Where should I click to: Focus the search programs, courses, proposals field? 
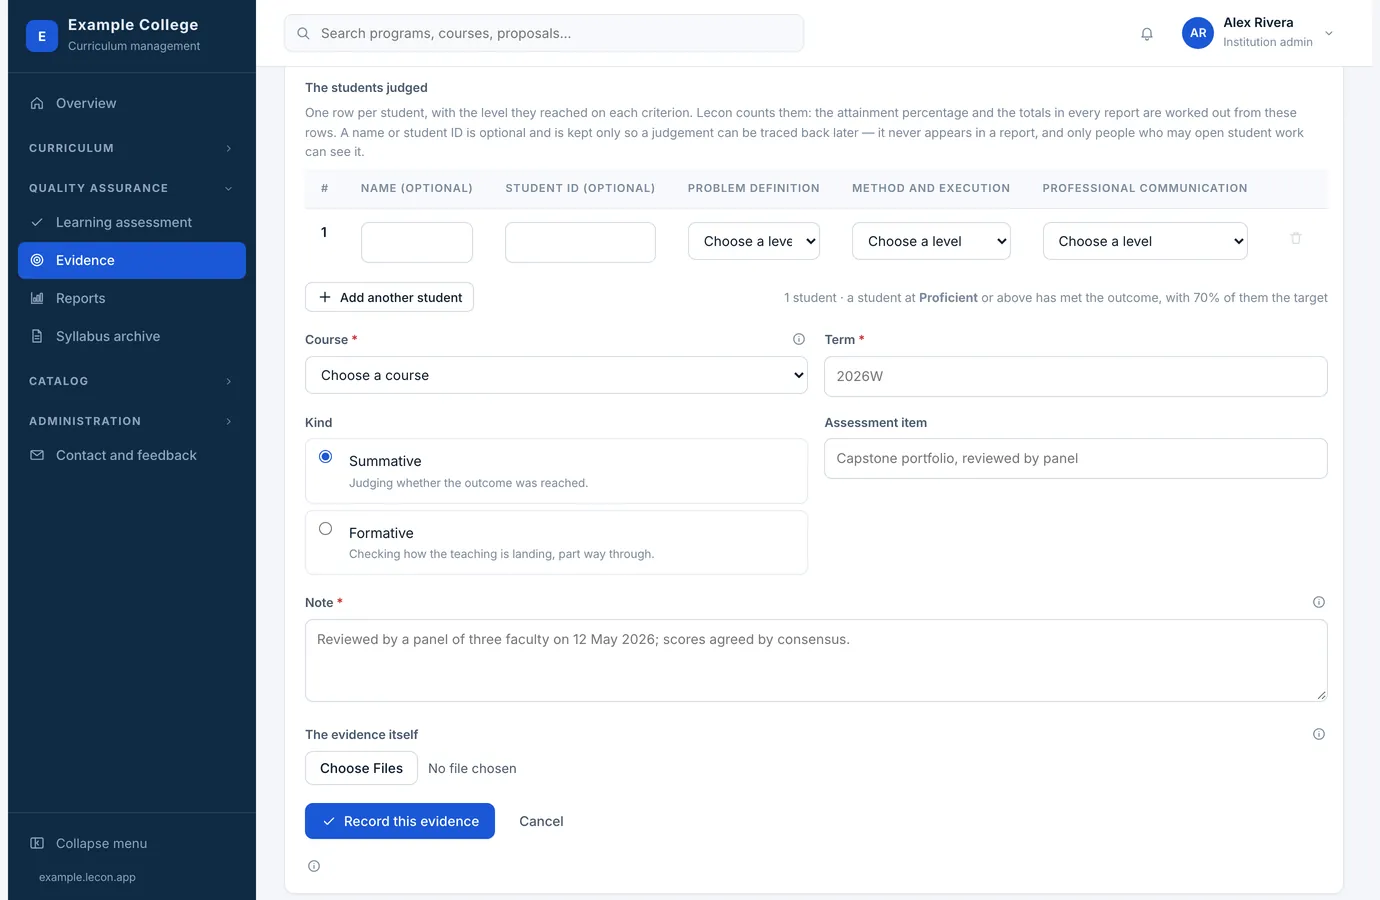(x=544, y=33)
